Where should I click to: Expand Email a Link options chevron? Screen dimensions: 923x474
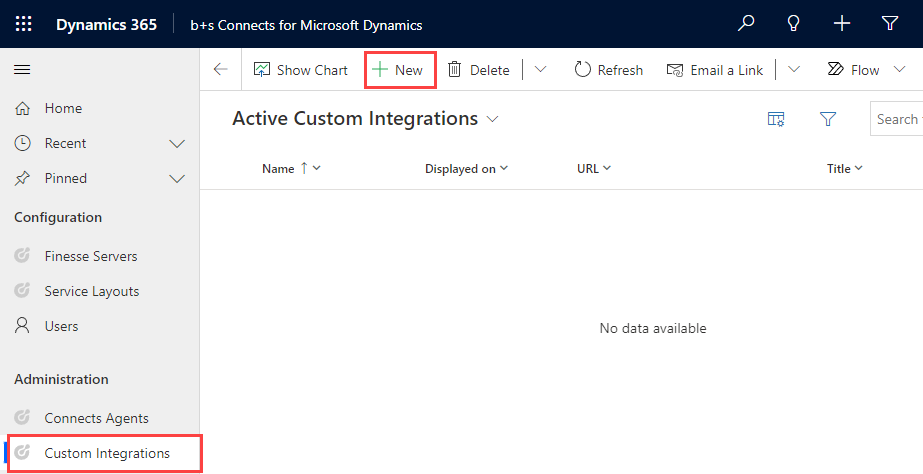[793, 69]
